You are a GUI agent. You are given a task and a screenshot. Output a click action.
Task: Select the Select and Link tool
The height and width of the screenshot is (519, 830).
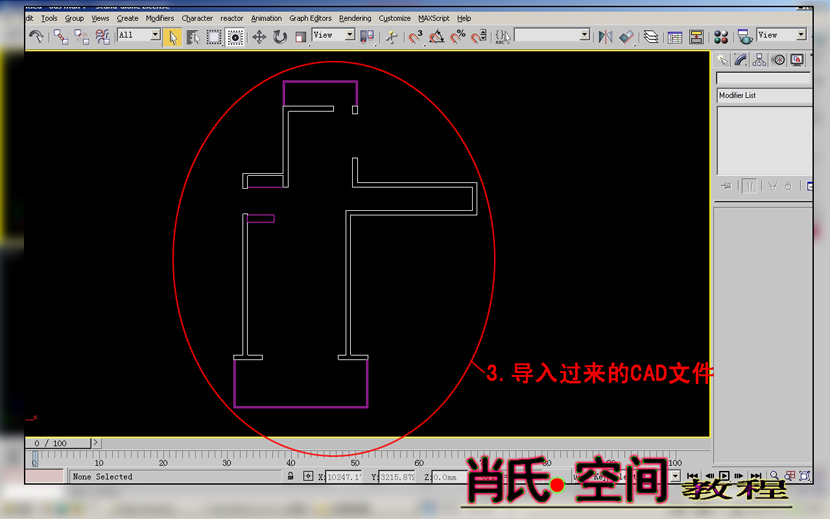pyautogui.click(x=61, y=37)
